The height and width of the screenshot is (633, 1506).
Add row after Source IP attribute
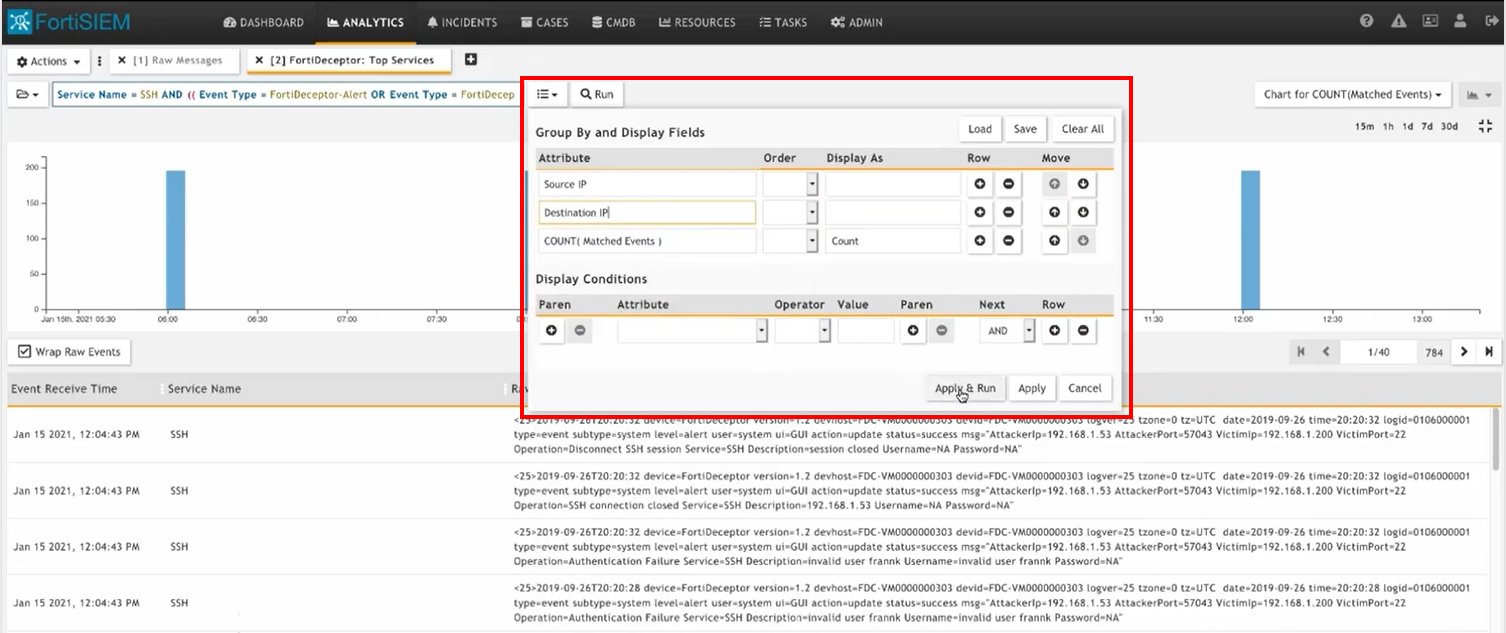980,184
